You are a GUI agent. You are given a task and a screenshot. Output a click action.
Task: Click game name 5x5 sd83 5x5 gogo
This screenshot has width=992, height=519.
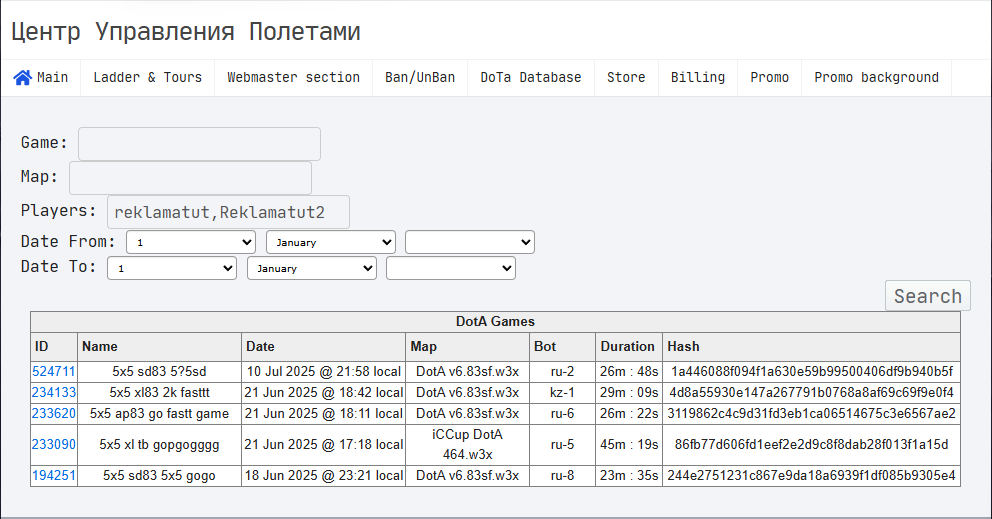[159, 475]
